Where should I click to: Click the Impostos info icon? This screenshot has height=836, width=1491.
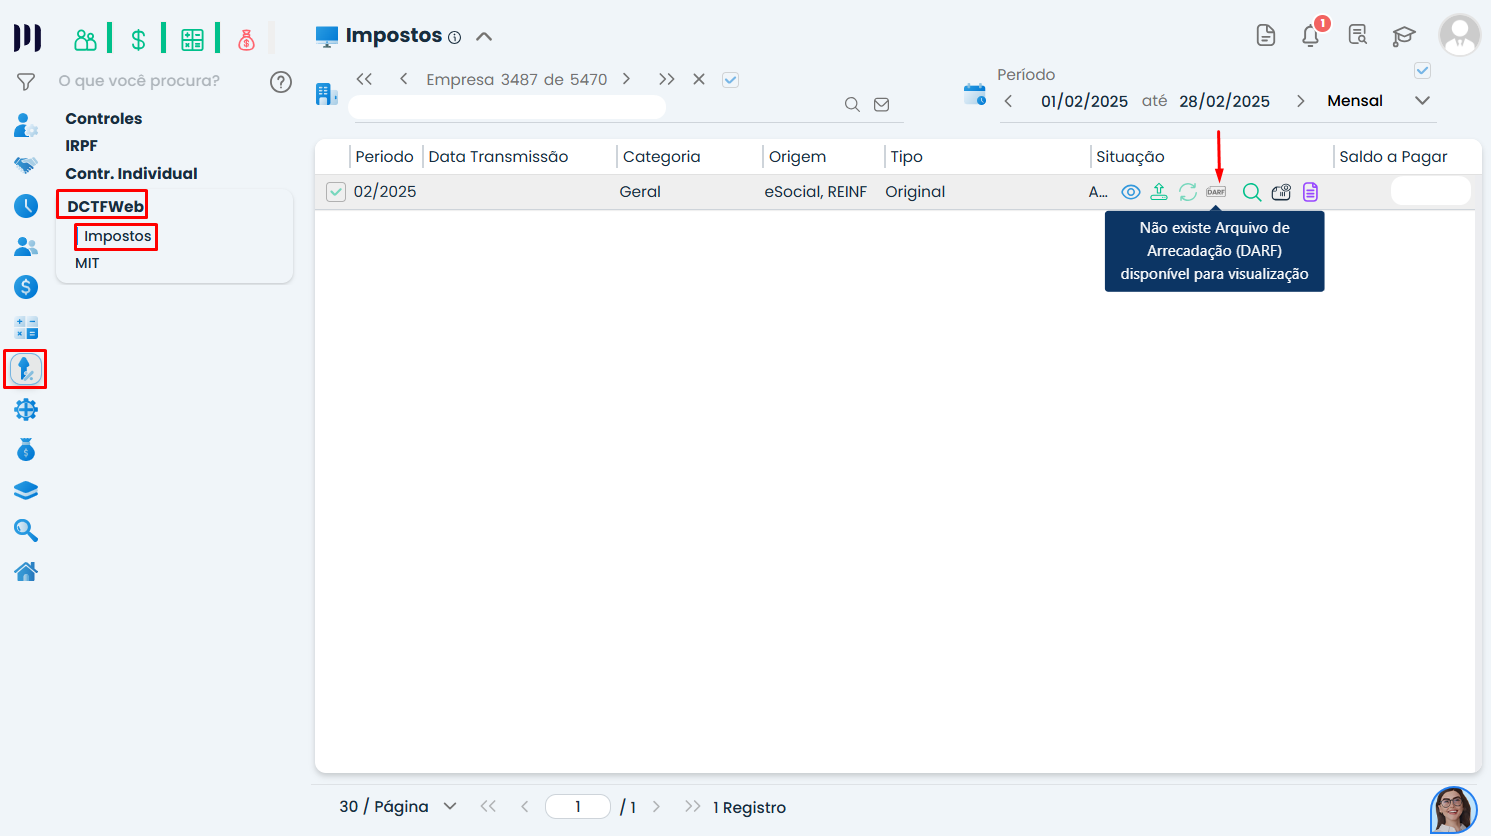(454, 38)
